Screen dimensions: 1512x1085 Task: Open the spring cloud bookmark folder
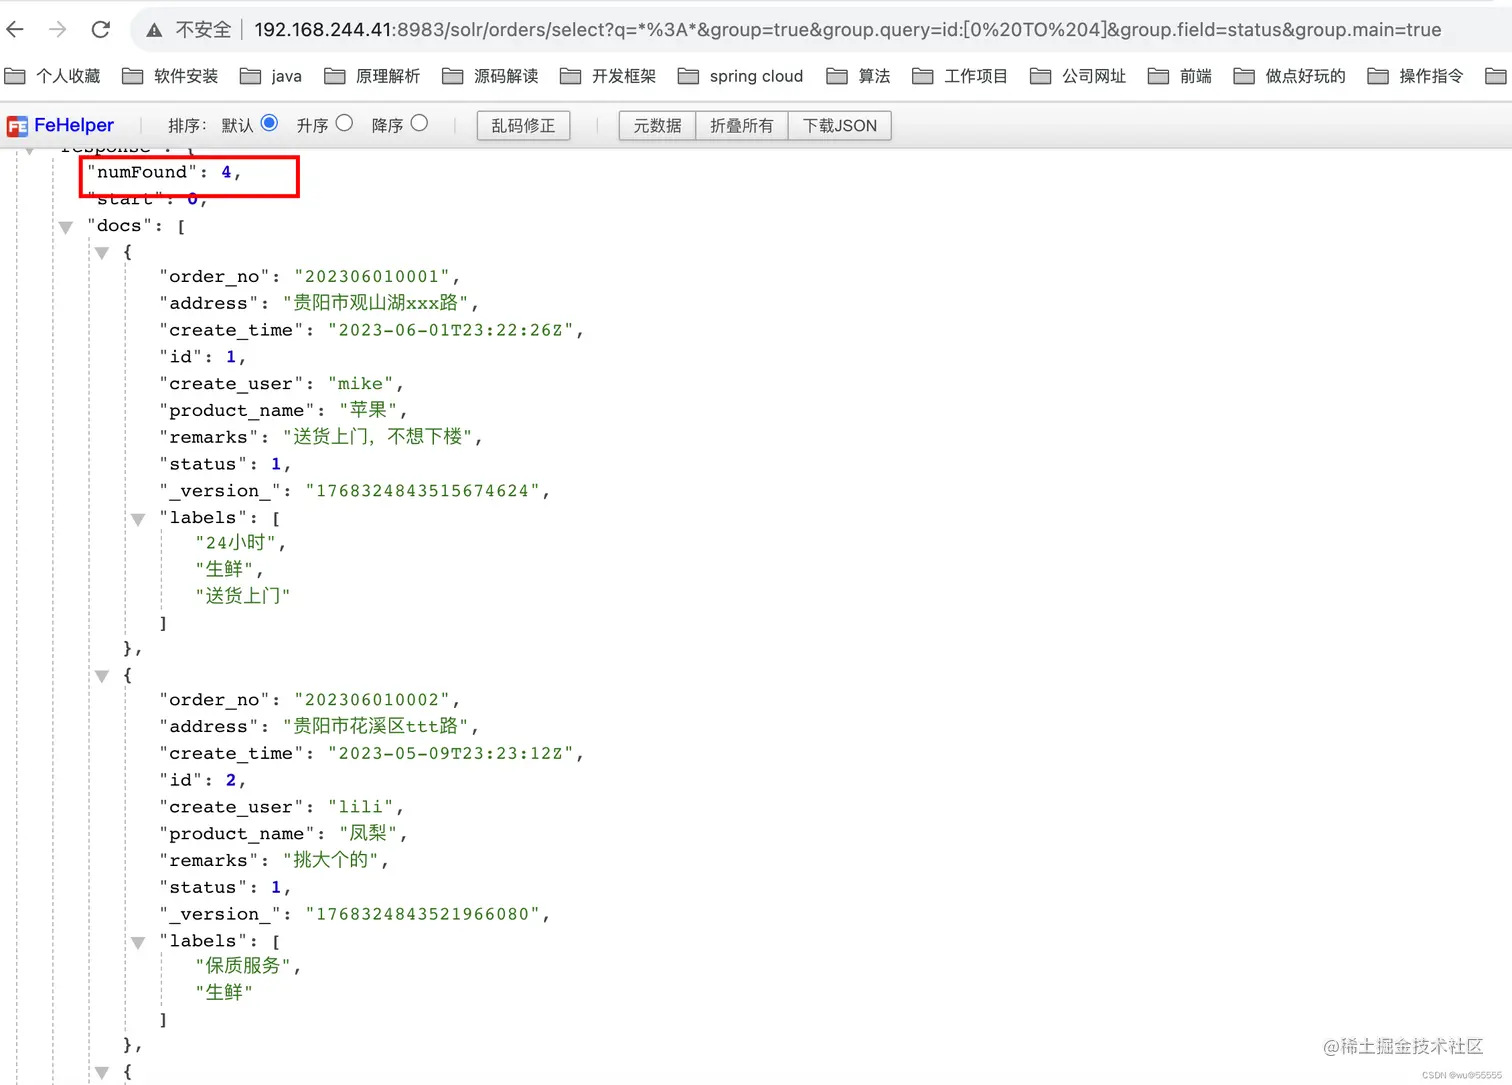pos(740,76)
